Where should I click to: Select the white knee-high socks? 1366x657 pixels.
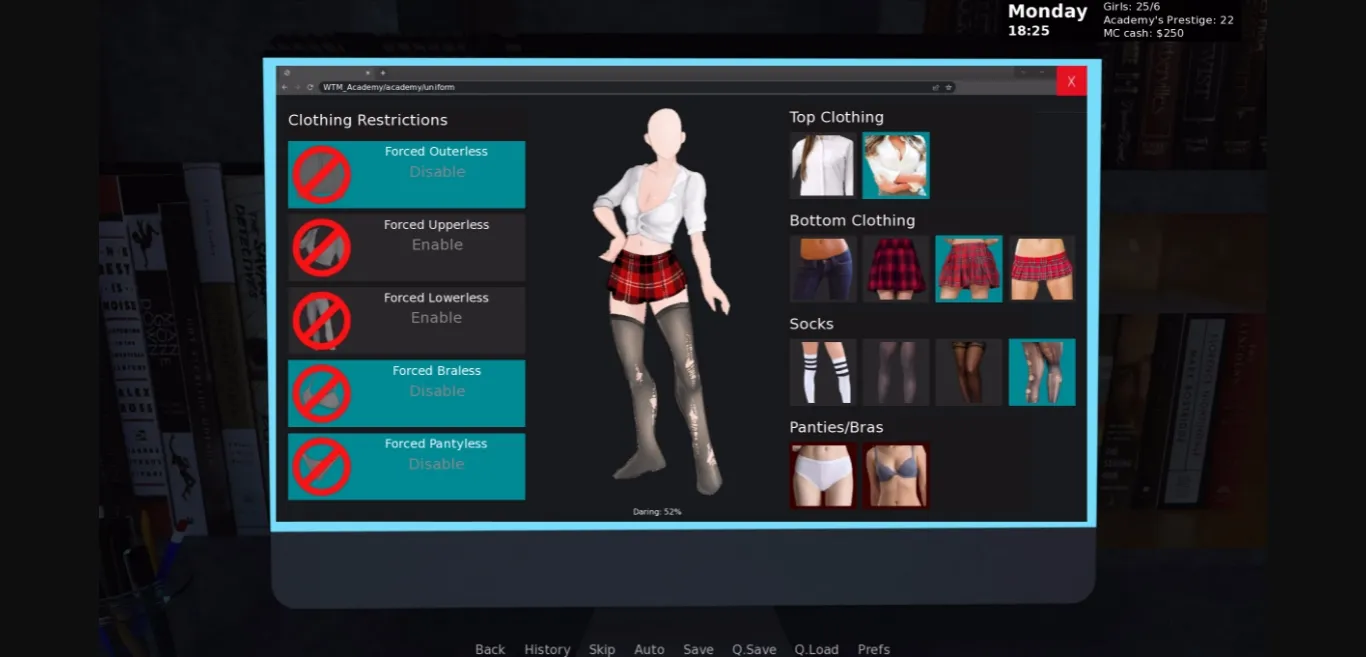click(x=822, y=372)
